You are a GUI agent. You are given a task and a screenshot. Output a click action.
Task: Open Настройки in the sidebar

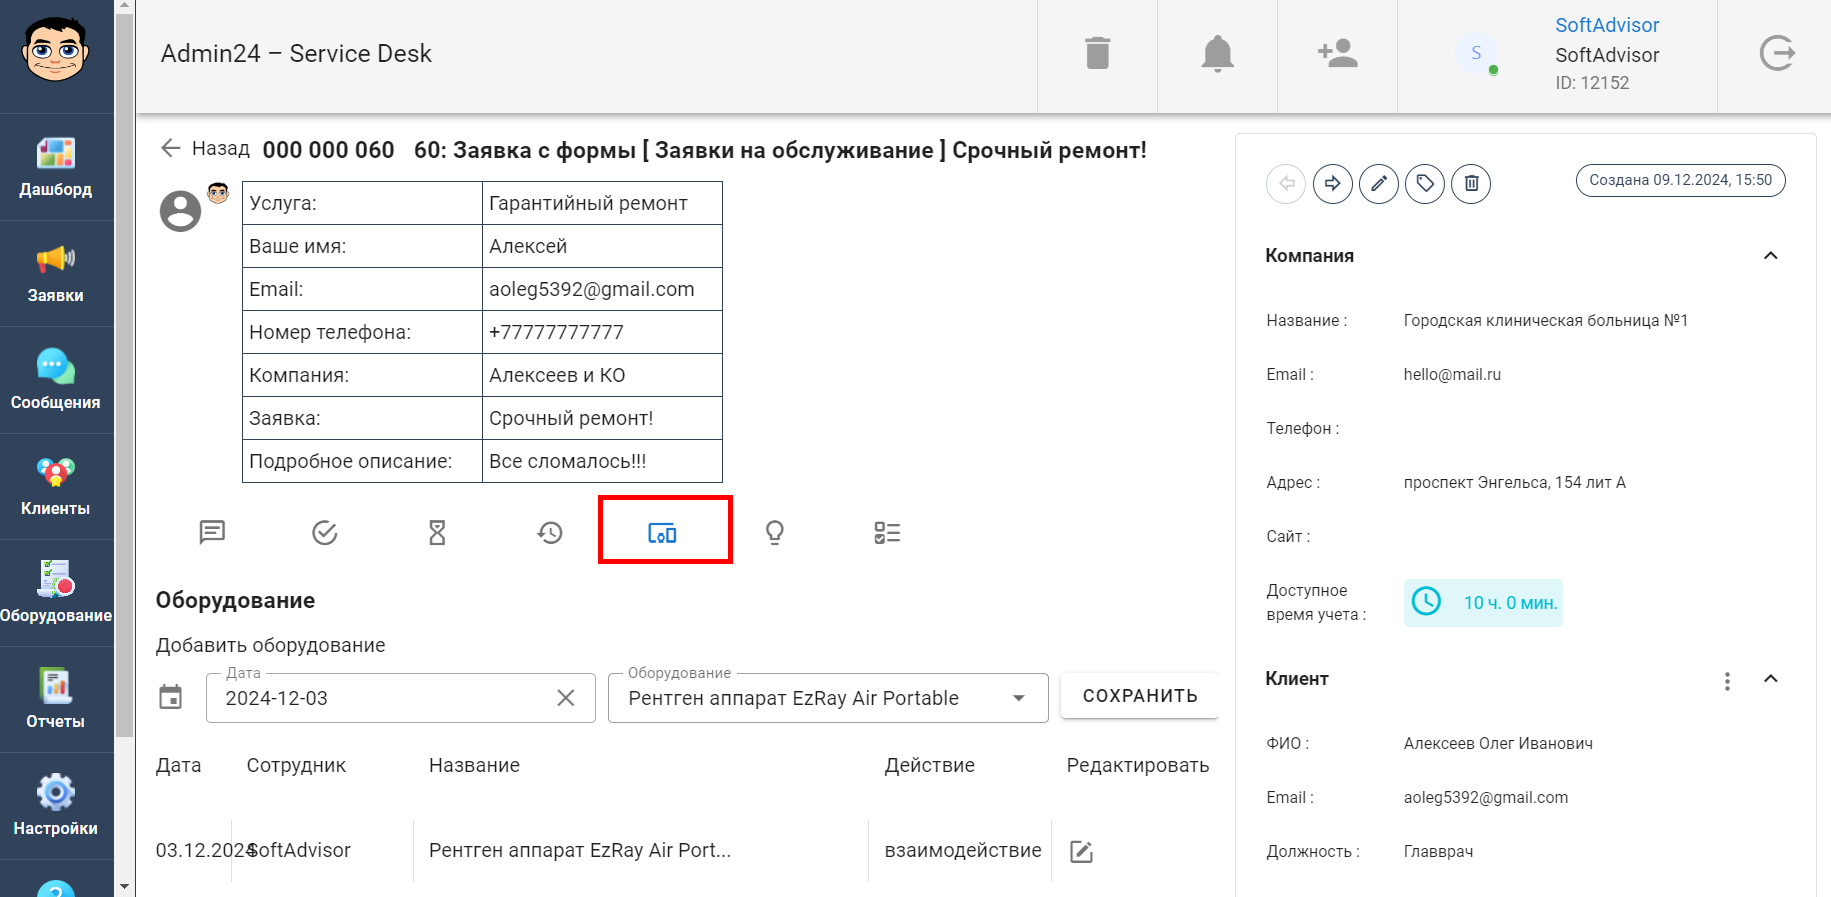pos(56,806)
